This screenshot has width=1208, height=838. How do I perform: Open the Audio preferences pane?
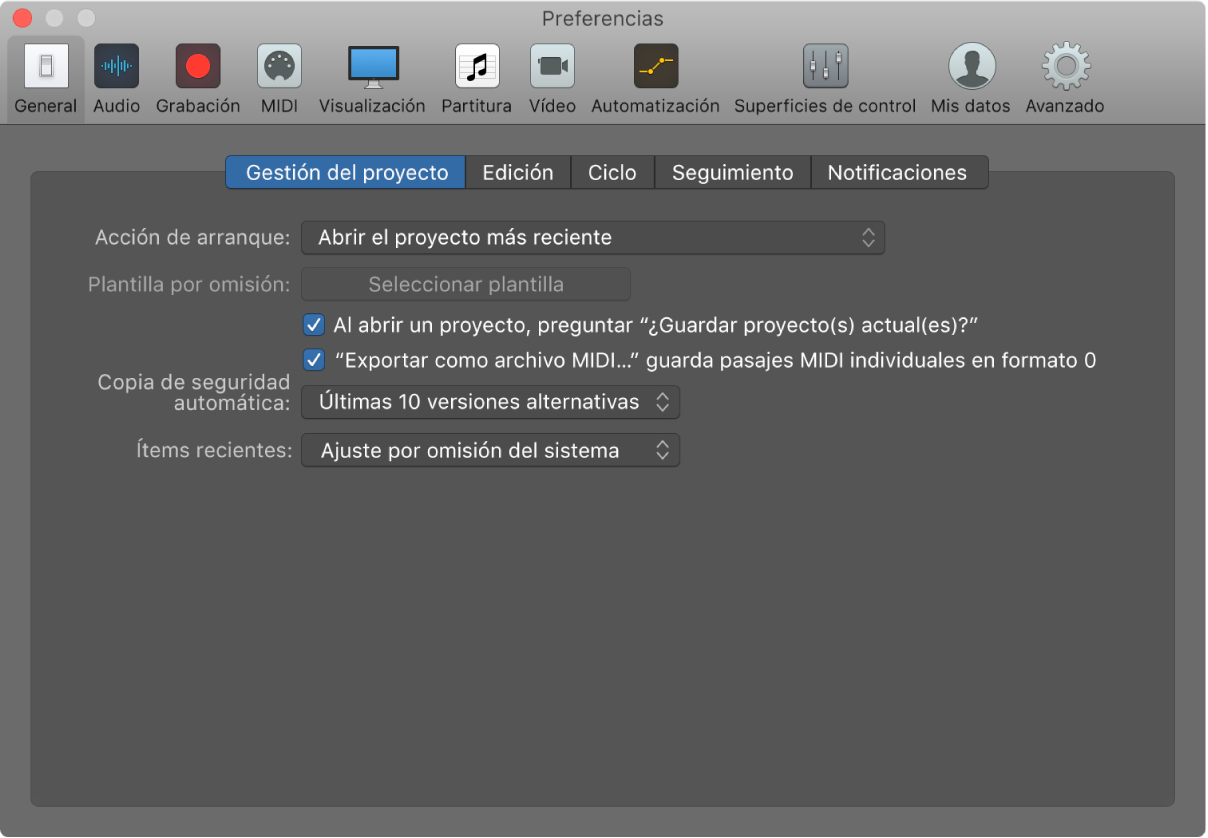(117, 68)
